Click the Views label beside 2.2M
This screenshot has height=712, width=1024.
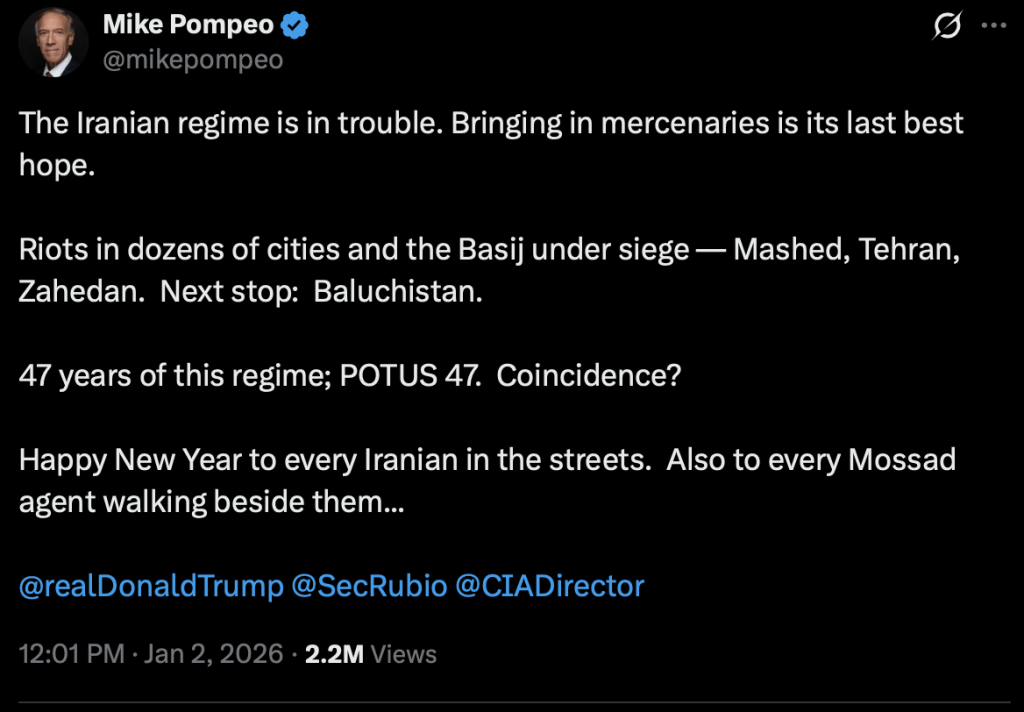(x=404, y=655)
